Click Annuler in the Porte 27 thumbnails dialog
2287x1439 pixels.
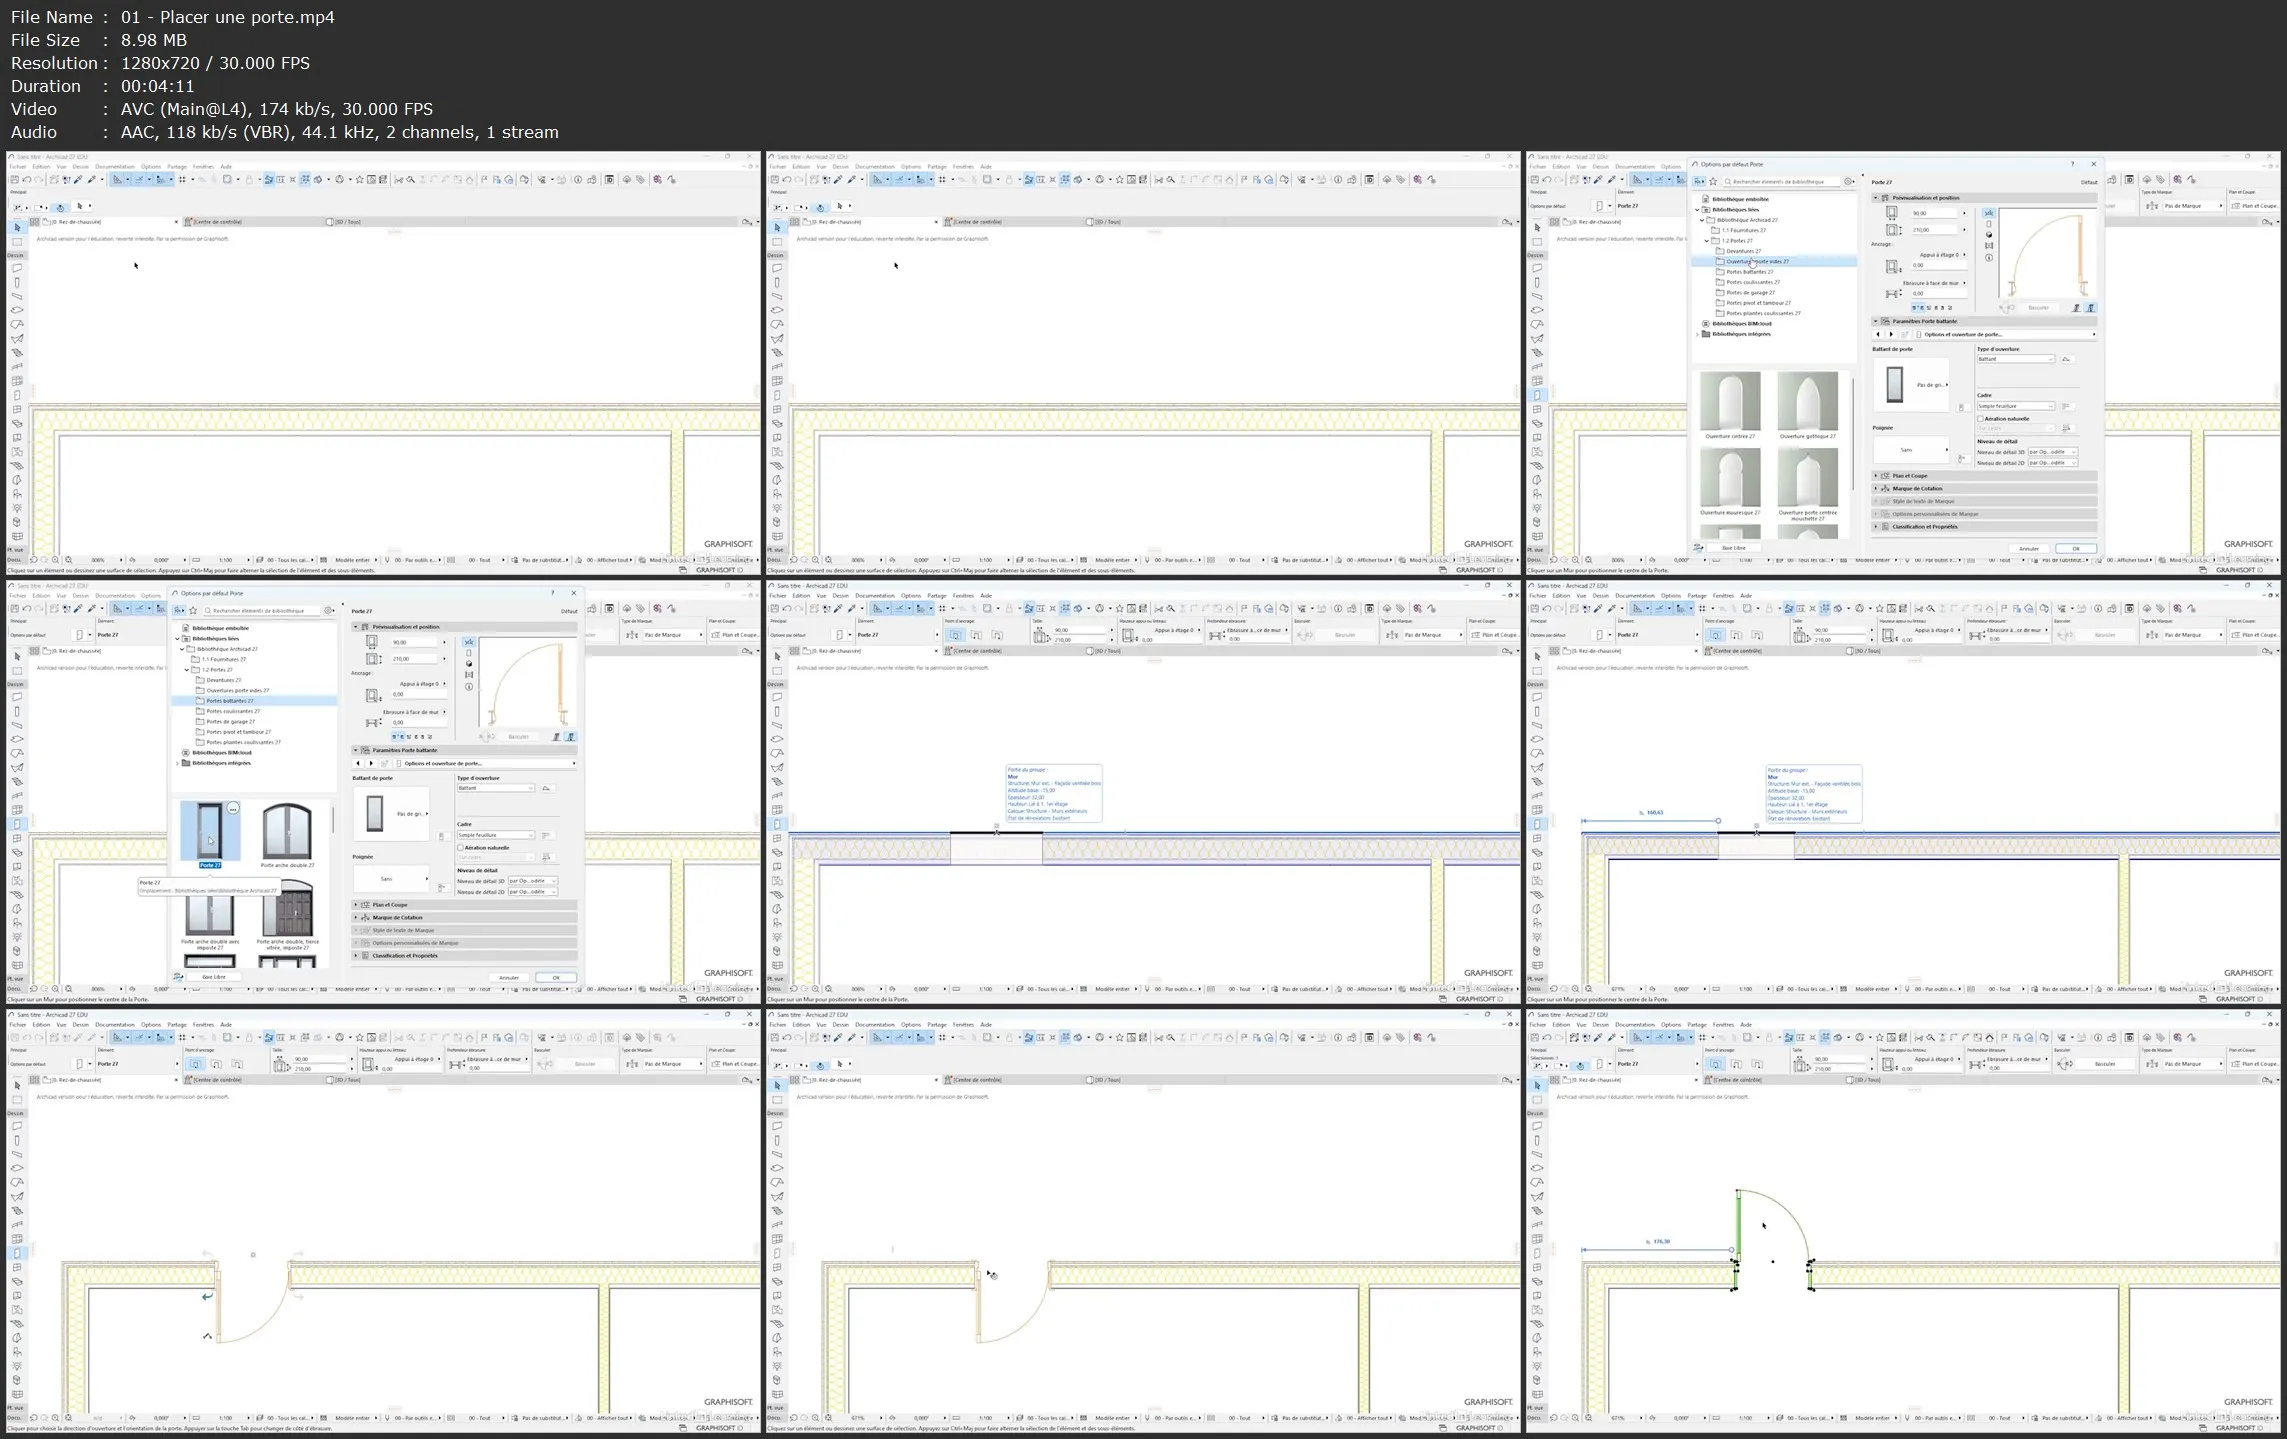509,978
